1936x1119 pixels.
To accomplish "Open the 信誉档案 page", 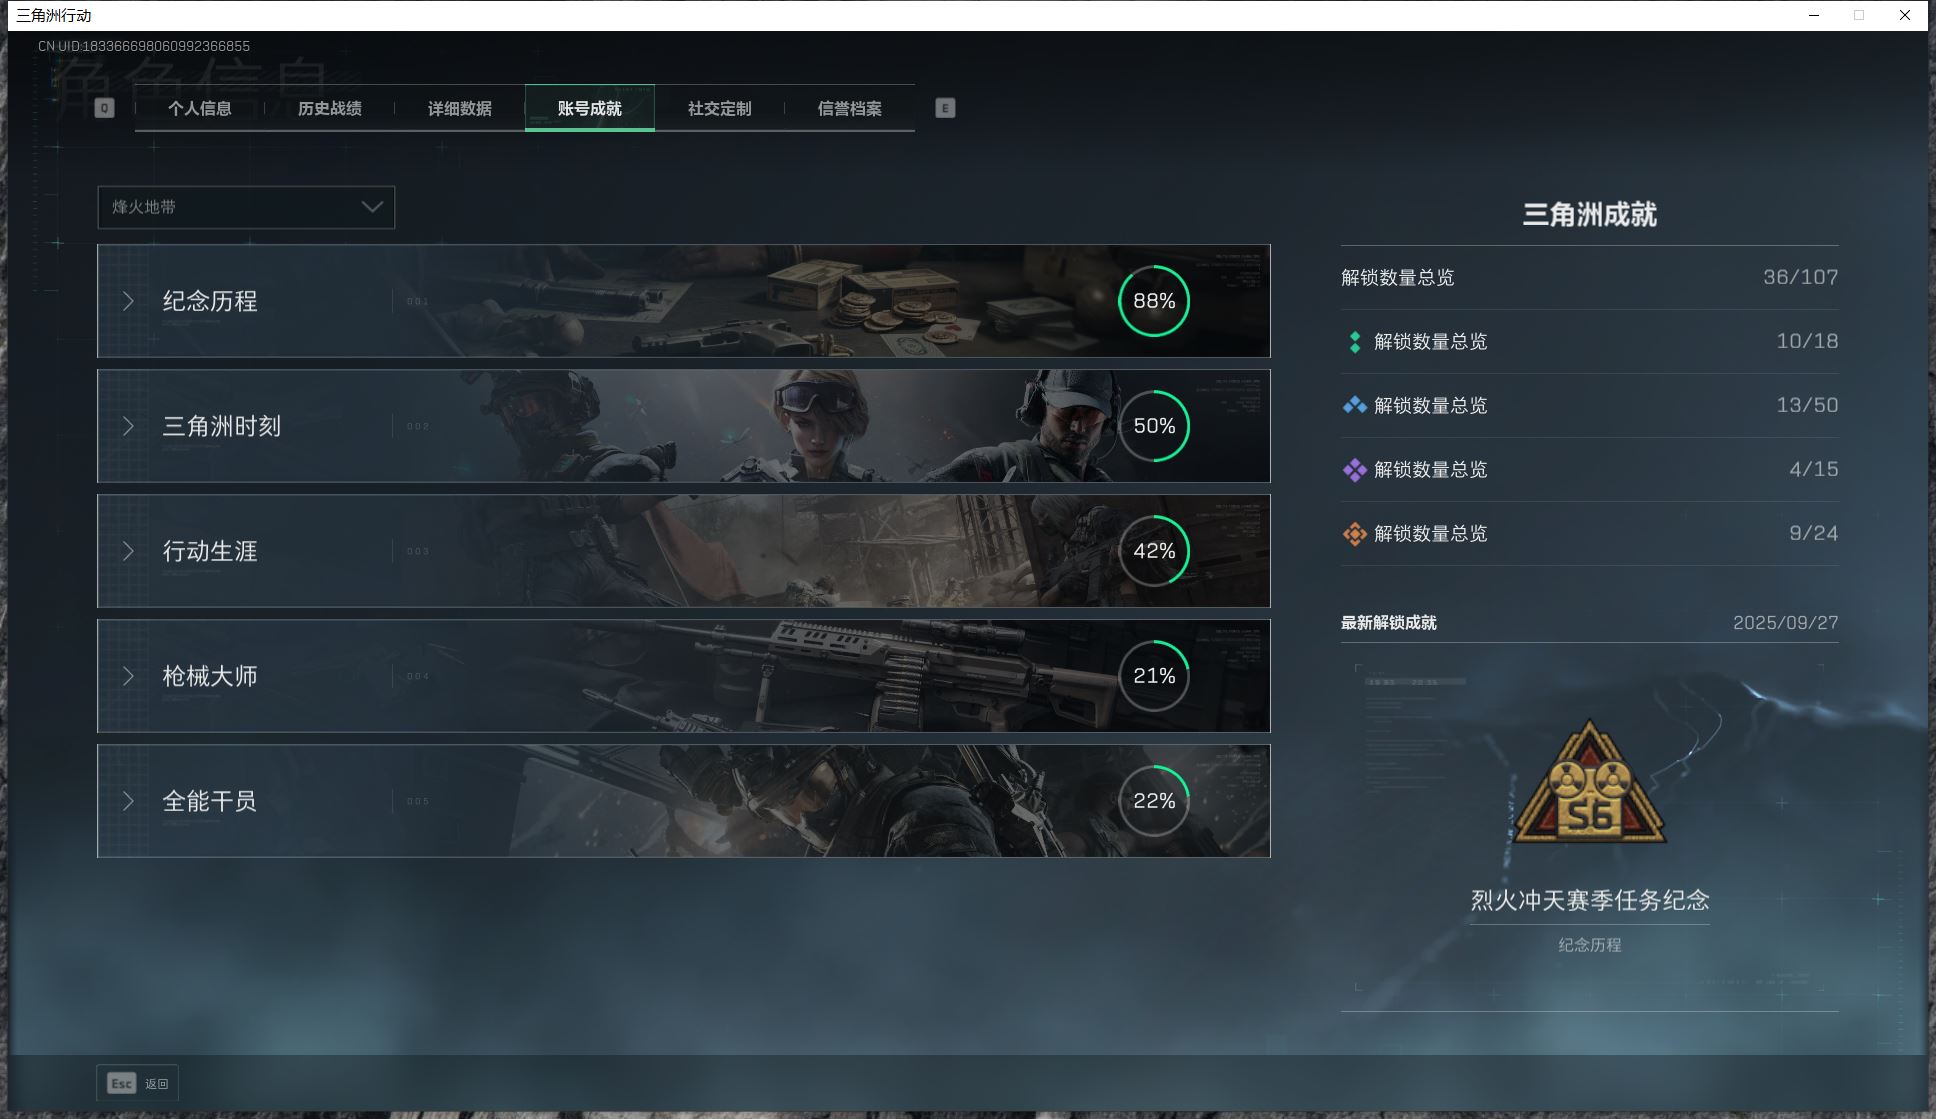I will click(850, 108).
